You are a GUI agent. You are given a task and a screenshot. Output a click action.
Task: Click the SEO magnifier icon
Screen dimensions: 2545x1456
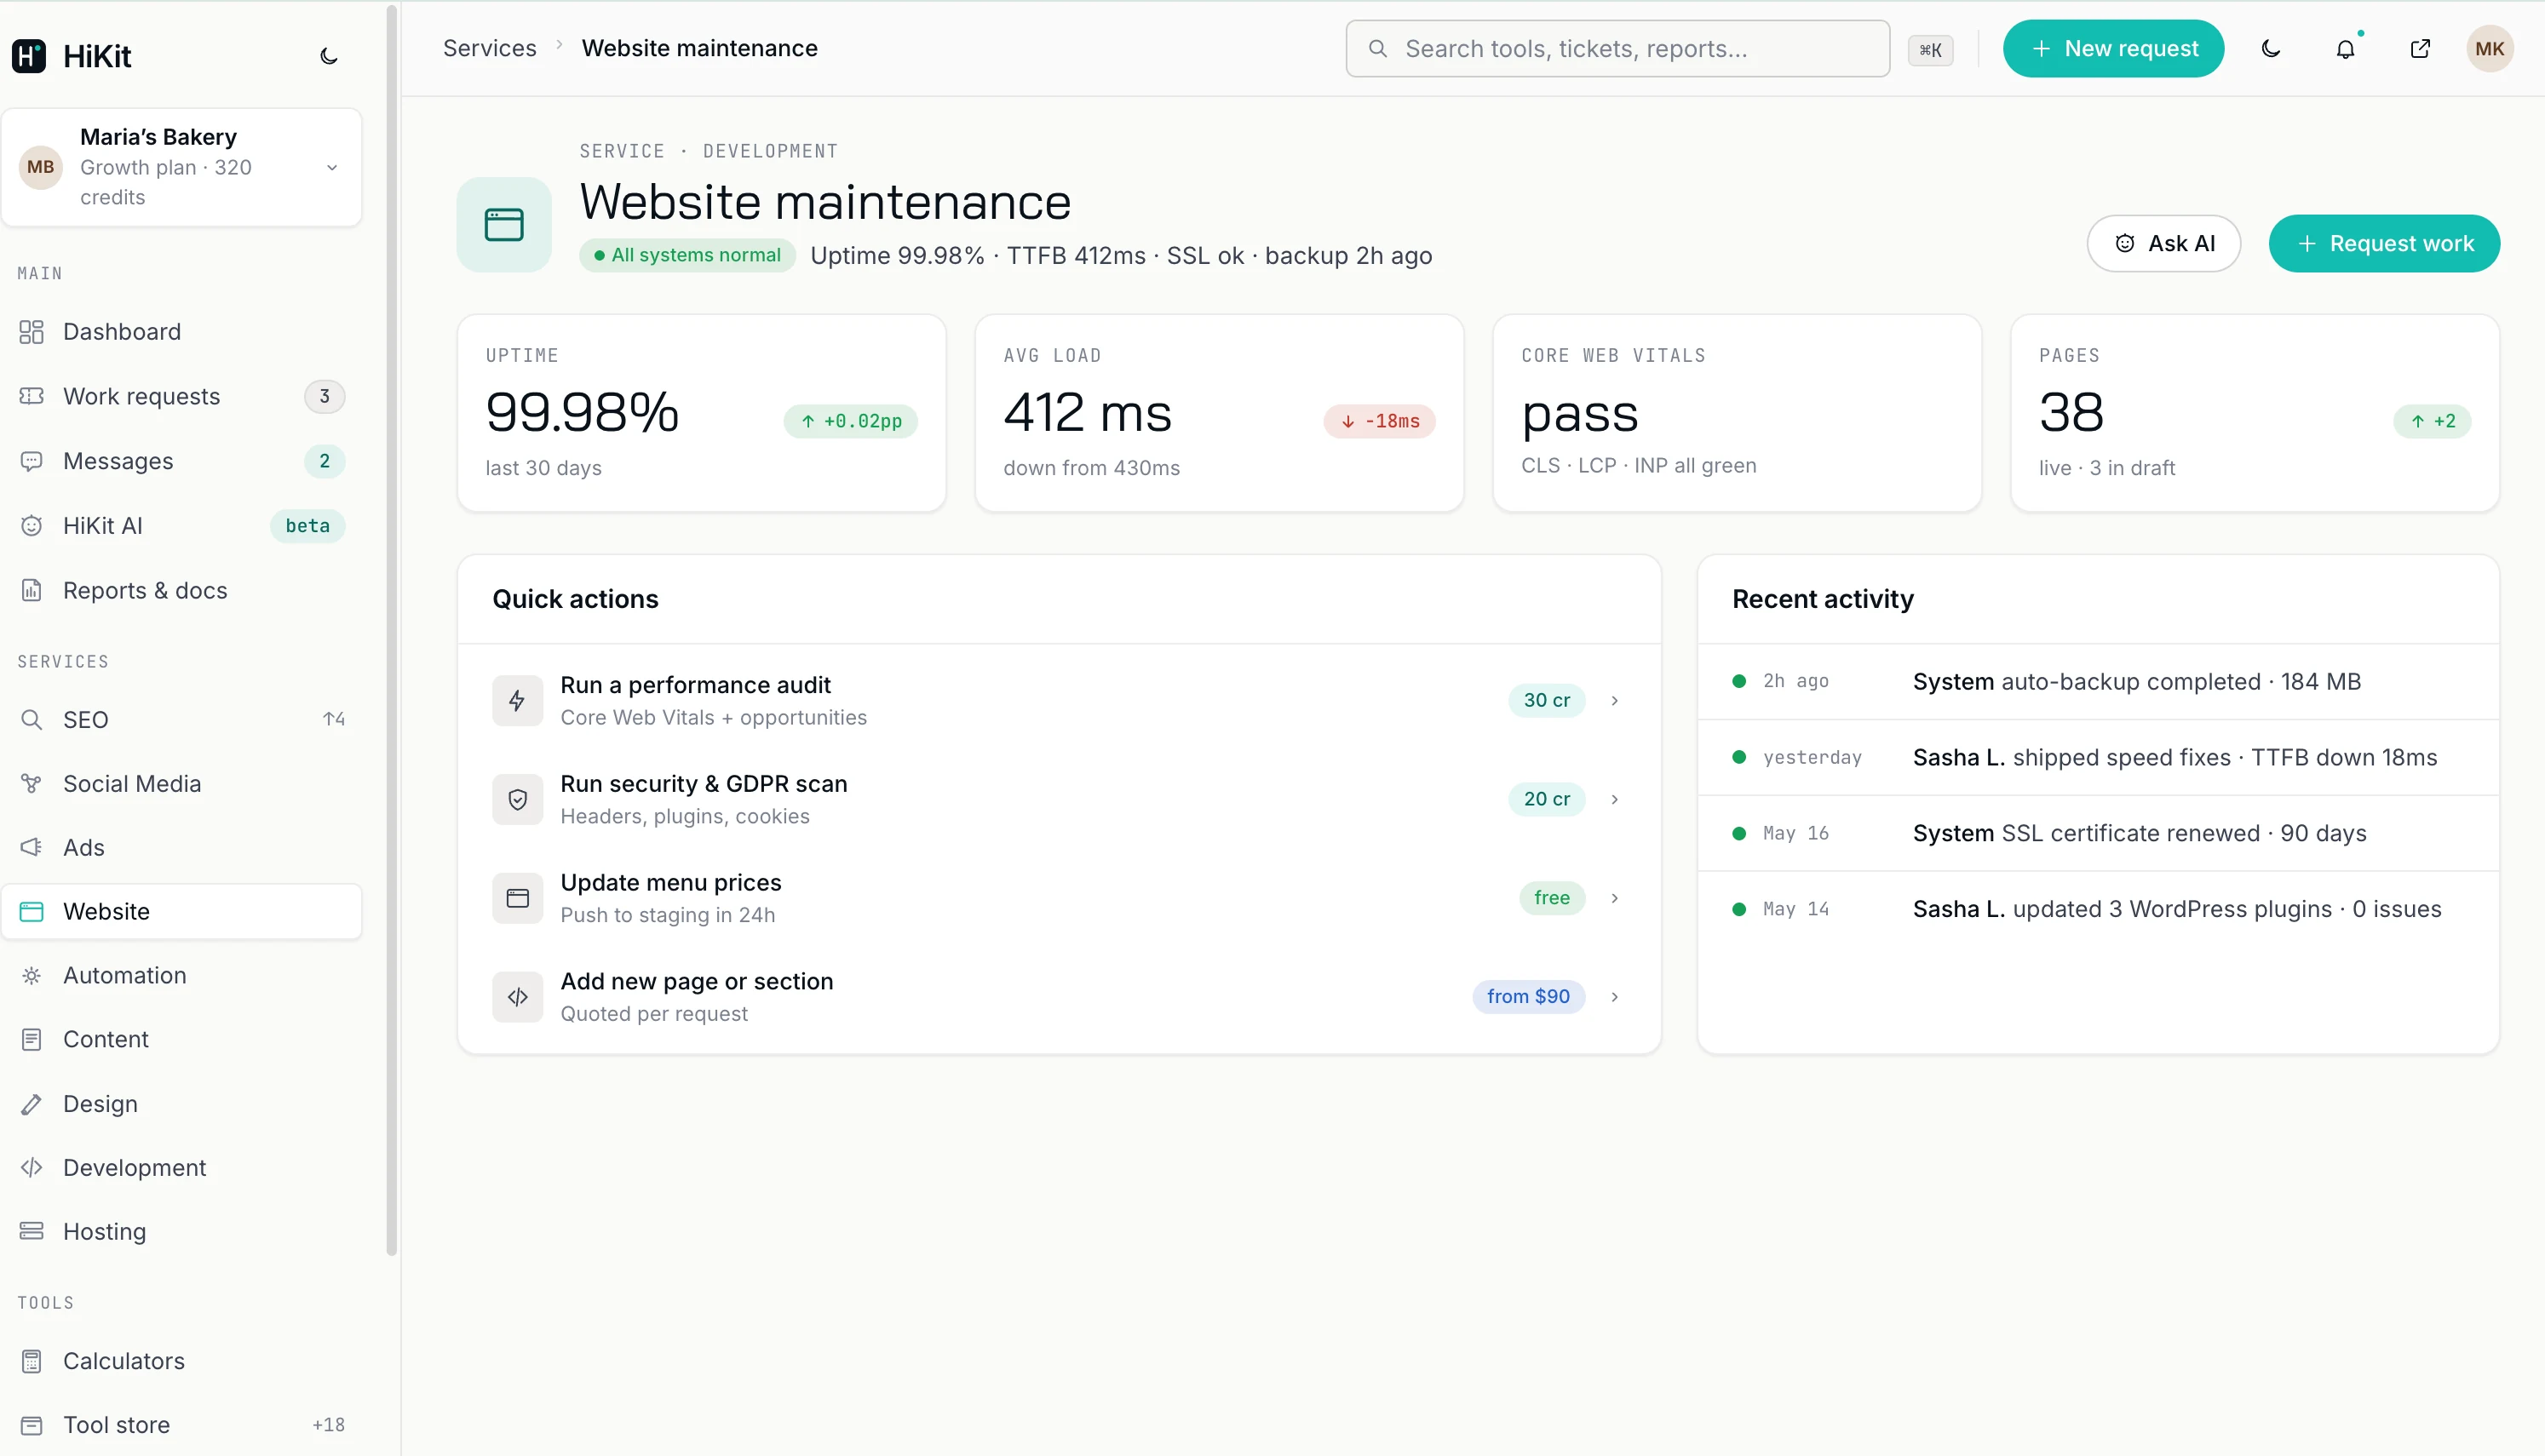[x=32, y=719]
